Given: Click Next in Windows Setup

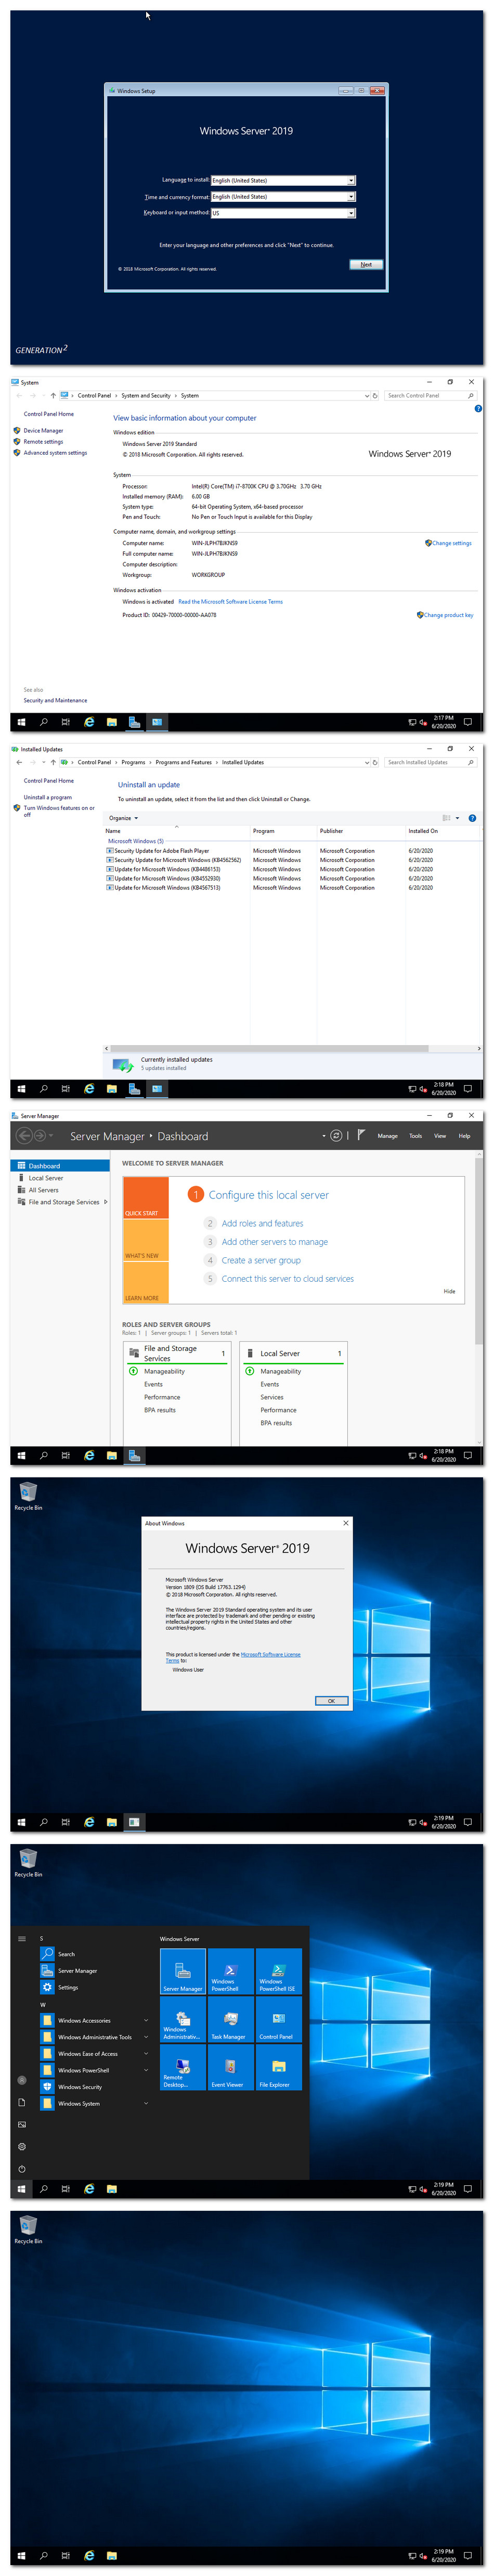Looking at the screenshot, I should pyautogui.click(x=366, y=265).
